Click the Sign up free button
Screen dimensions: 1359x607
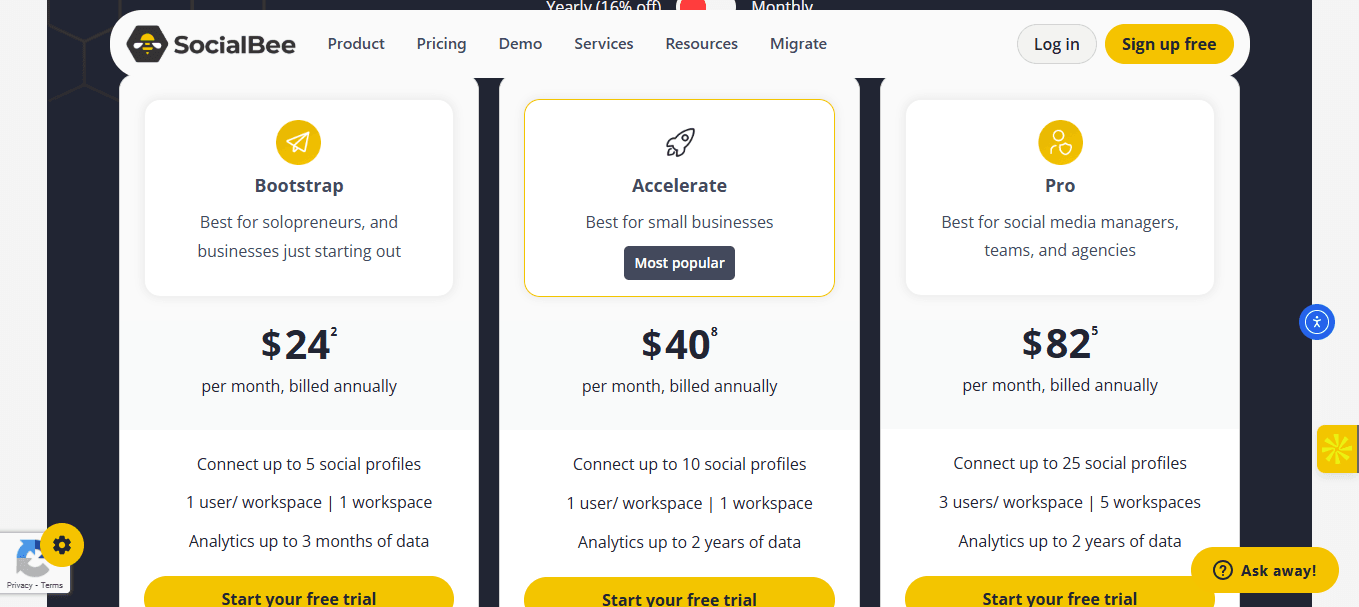coord(1168,44)
